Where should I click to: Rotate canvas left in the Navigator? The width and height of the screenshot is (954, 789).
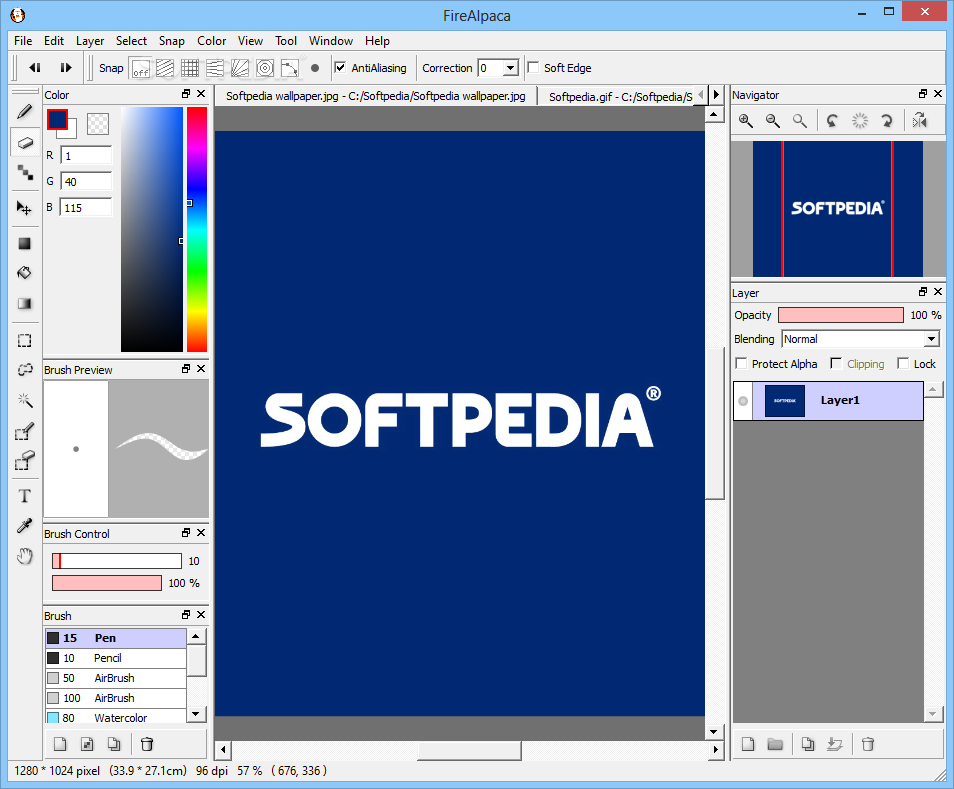pos(832,121)
